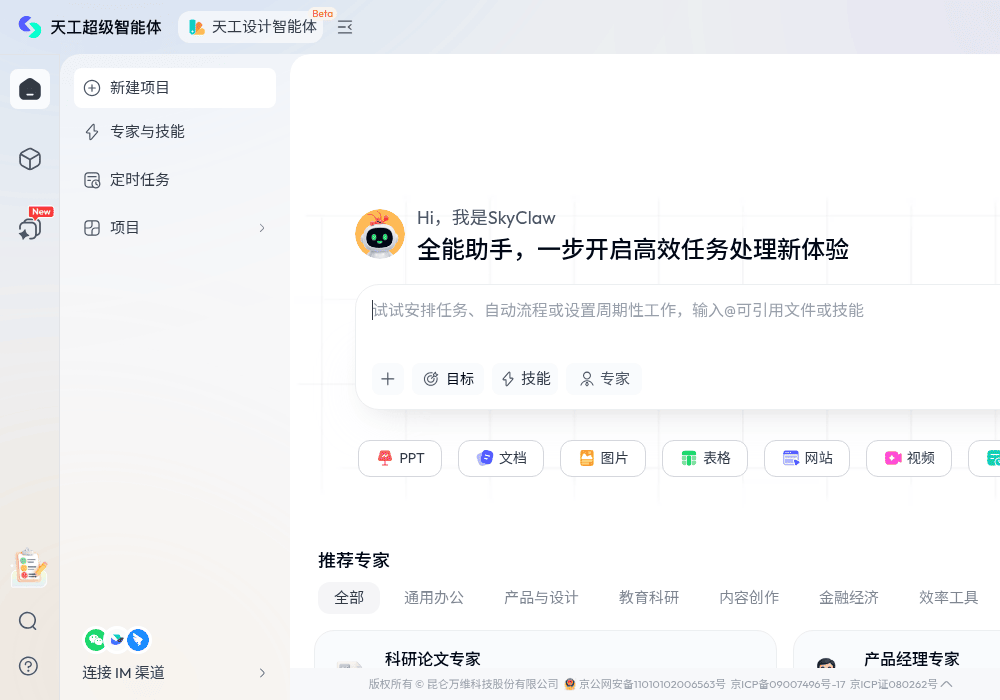Choose the 表格 quick action
Image resolution: width=1000 pixels, height=700 pixels.
point(705,458)
